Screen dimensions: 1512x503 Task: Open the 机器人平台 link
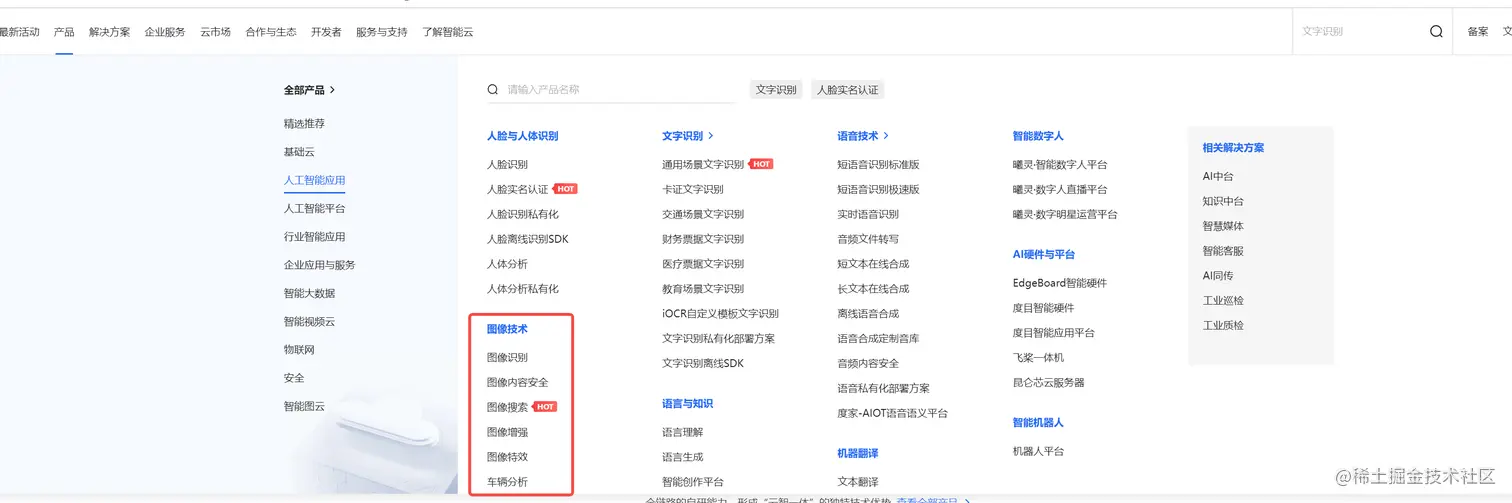(1038, 451)
